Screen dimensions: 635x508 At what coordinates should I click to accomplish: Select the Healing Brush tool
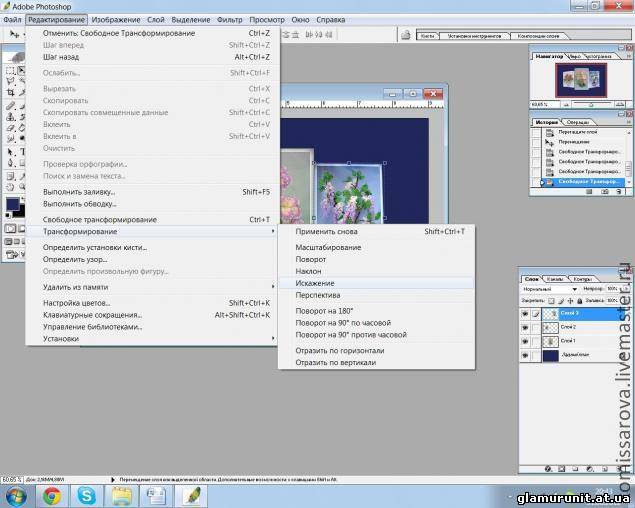[x=10, y=106]
